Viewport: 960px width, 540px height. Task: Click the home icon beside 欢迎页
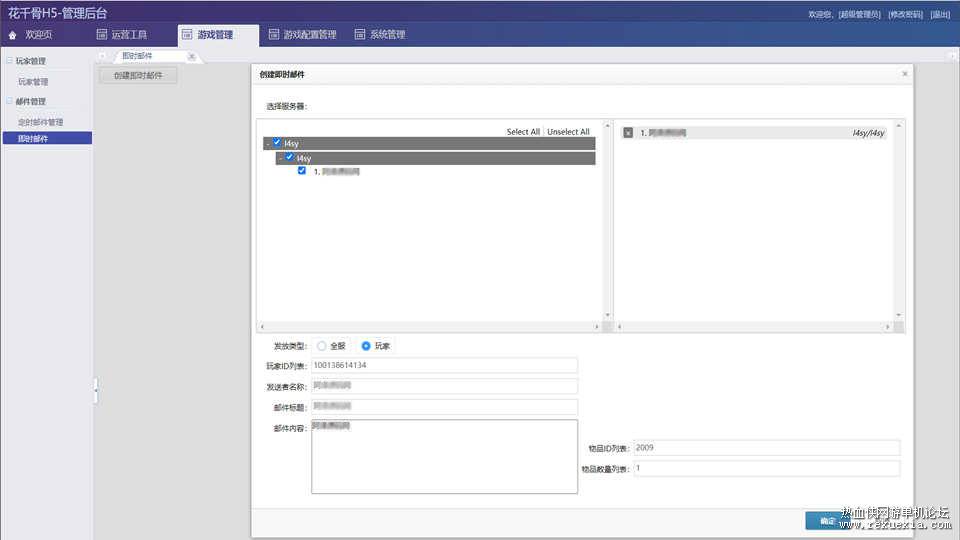[12, 36]
